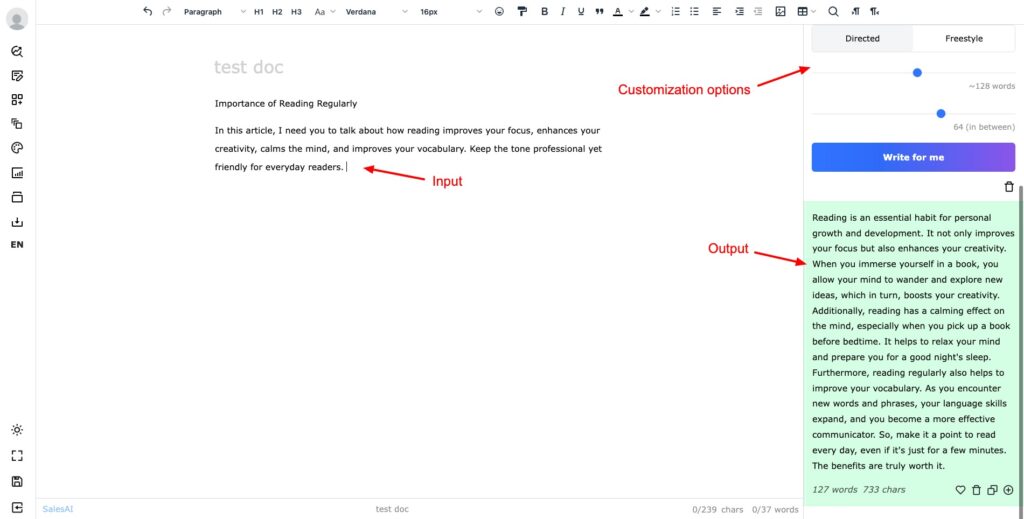The width and height of the screenshot is (1024, 519).
Task: Click the SalesAI link in footer
Action: click(58, 509)
